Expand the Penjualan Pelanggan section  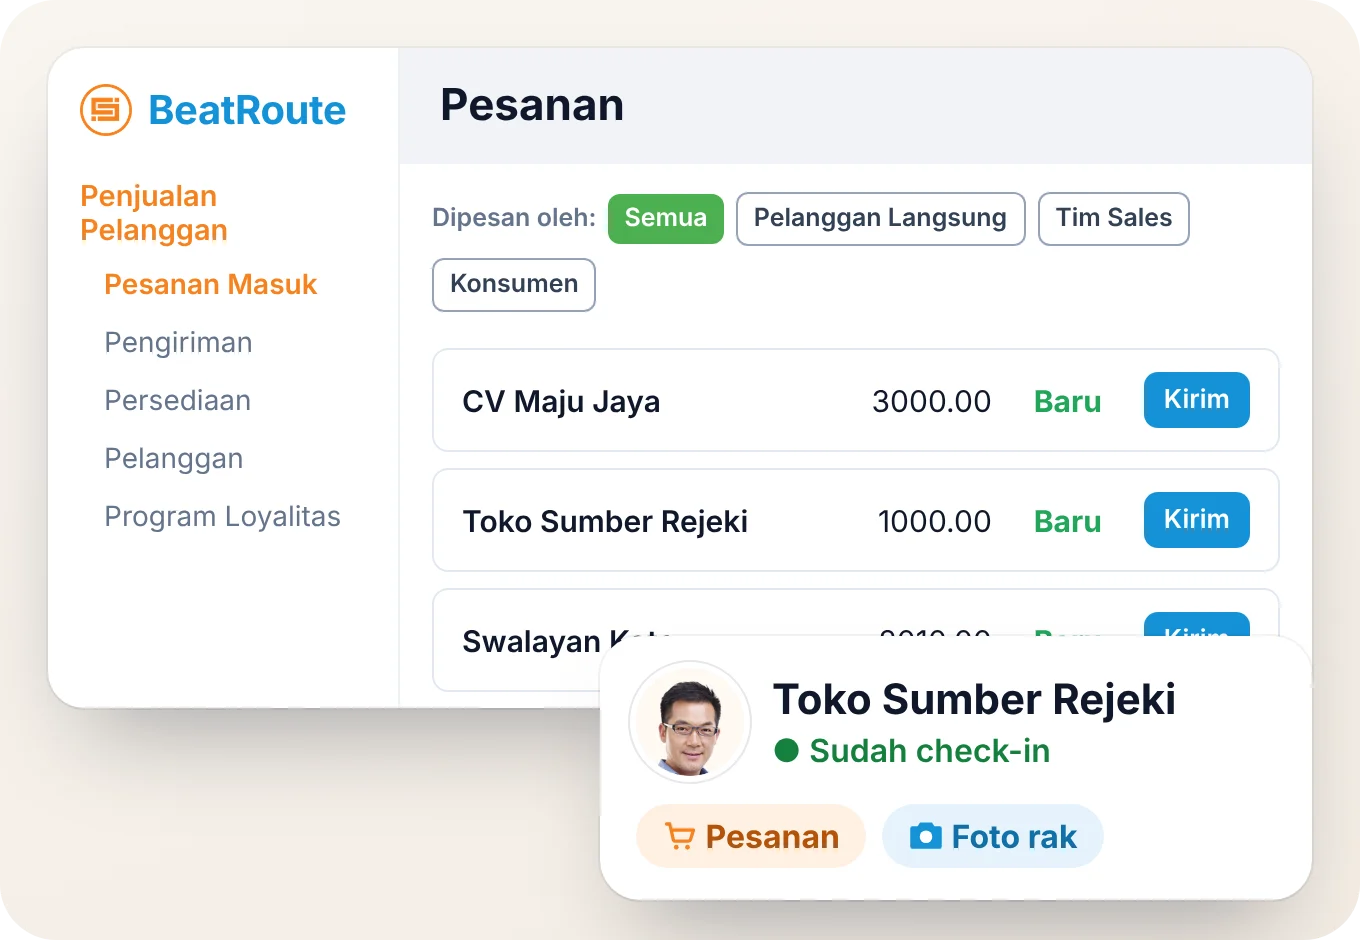point(154,213)
